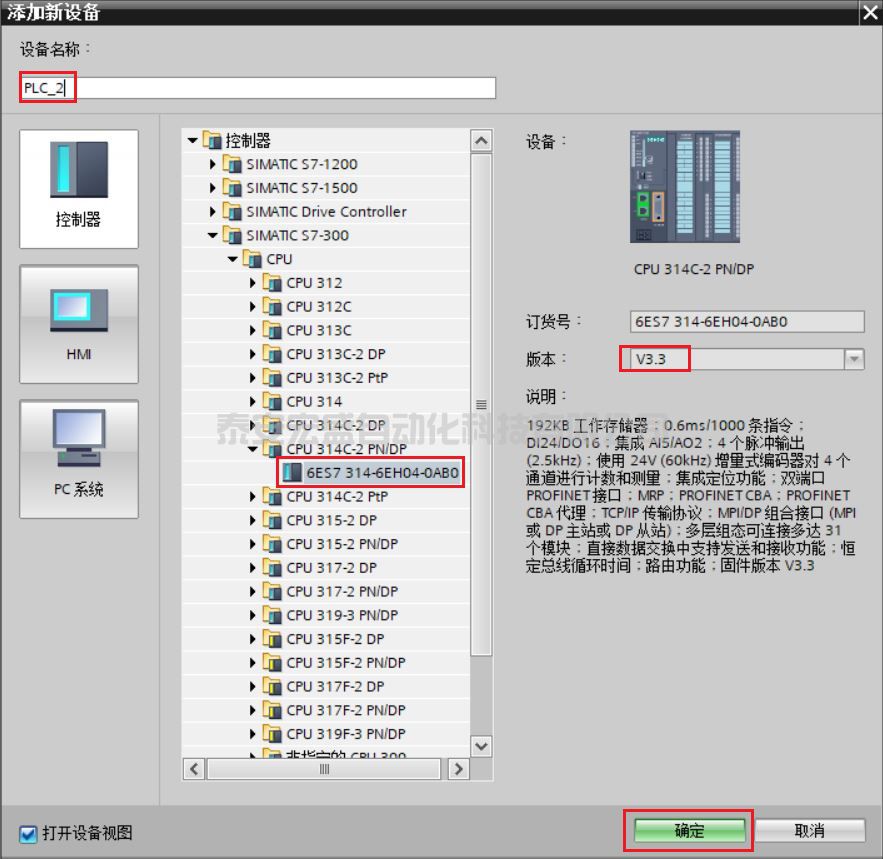Screen dimensions: 883x859
Task: Select CPU 313C-2 DP in the tree
Action: pos(336,354)
